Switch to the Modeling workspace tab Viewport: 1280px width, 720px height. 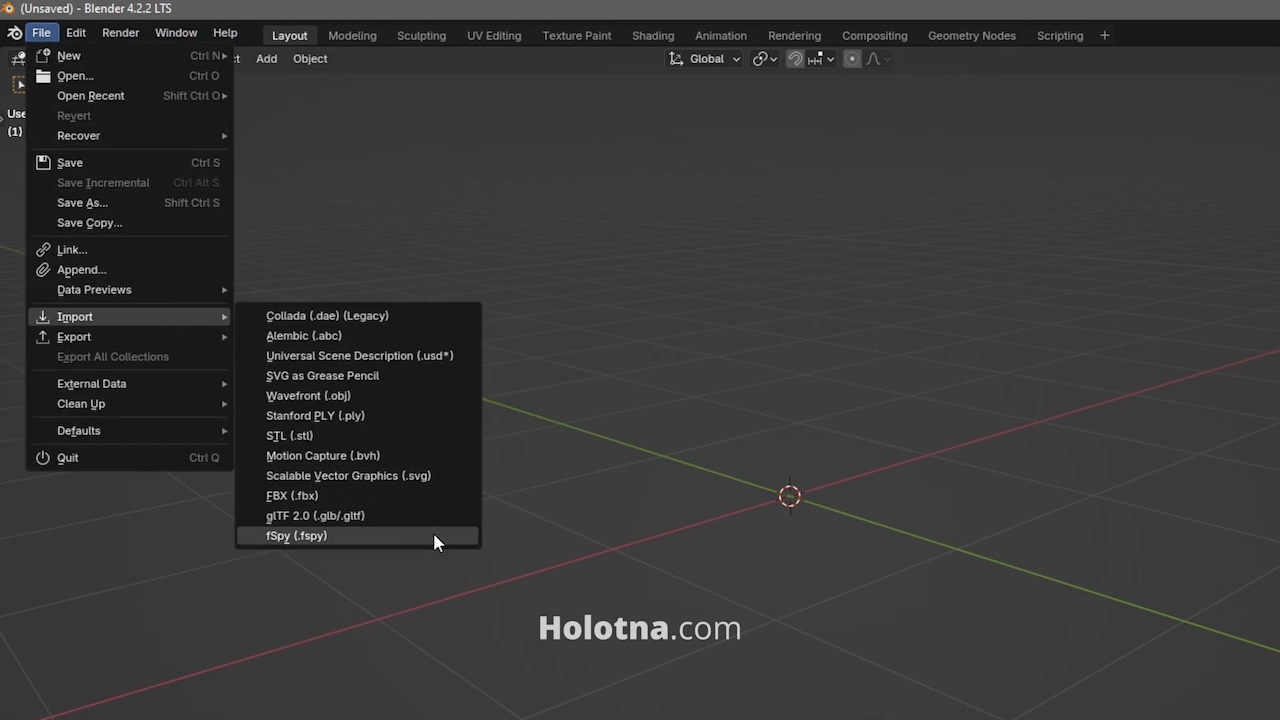(352, 35)
